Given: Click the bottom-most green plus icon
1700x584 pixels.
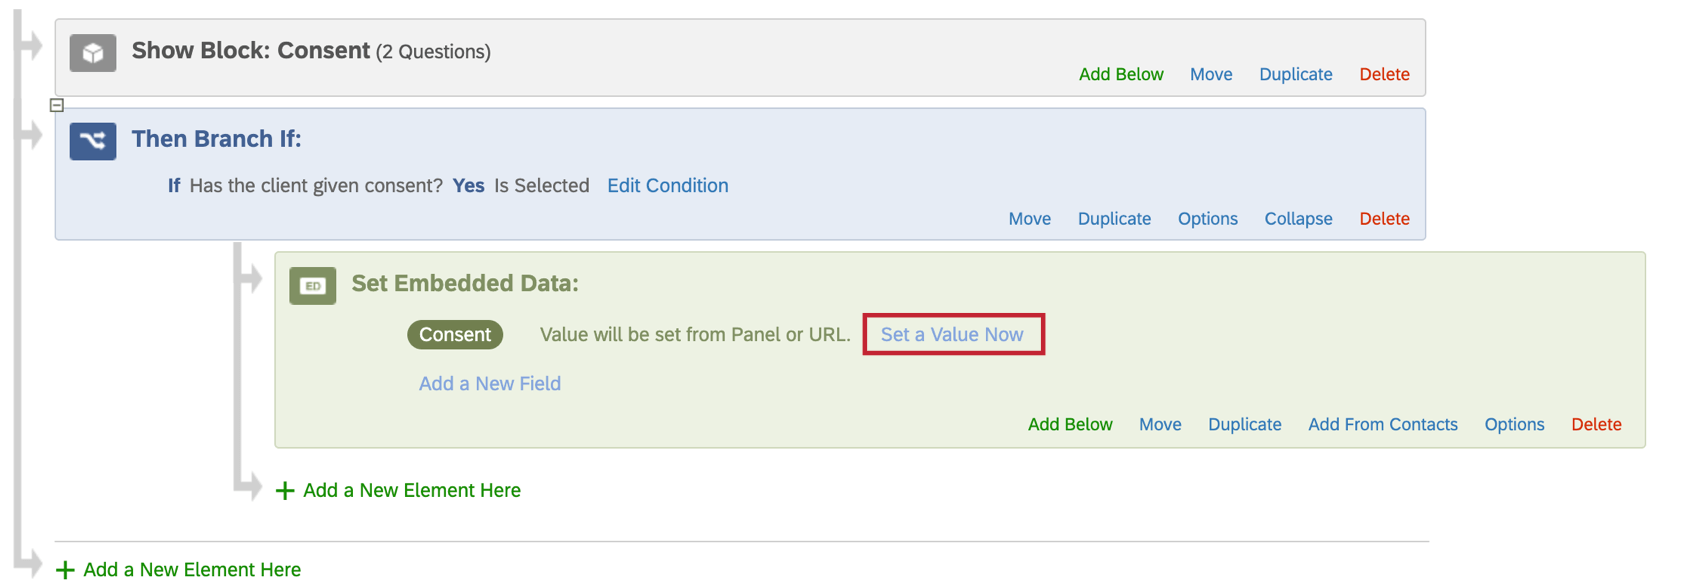Looking at the screenshot, I should click(65, 570).
